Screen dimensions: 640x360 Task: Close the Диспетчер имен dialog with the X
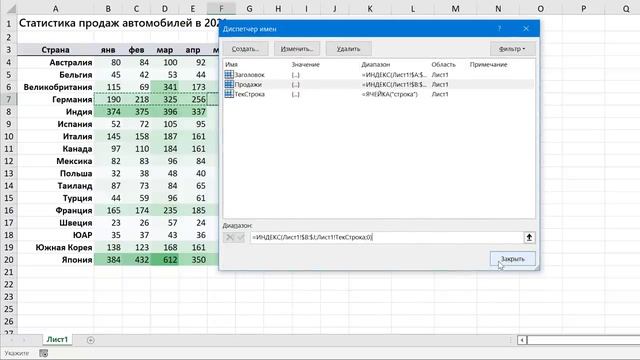pos(526,29)
